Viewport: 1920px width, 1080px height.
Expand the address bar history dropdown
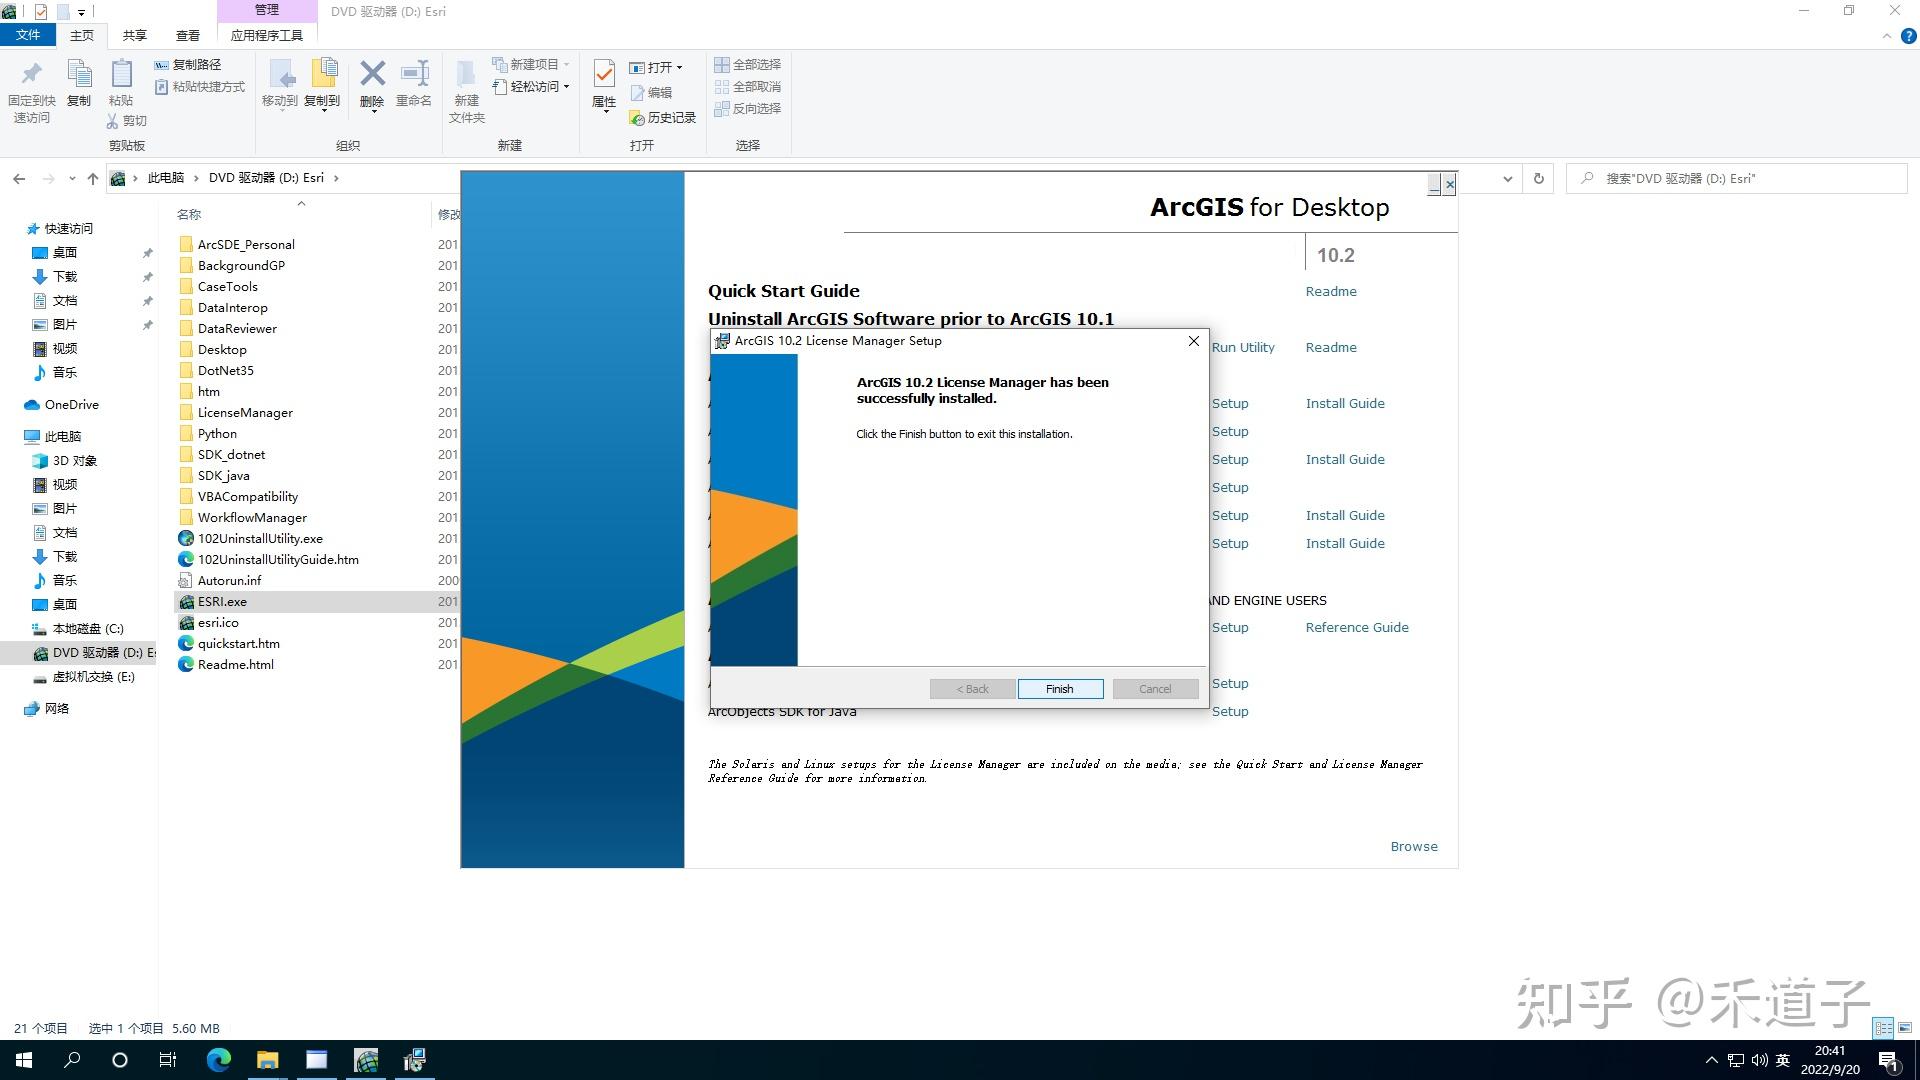[x=1508, y=179]
